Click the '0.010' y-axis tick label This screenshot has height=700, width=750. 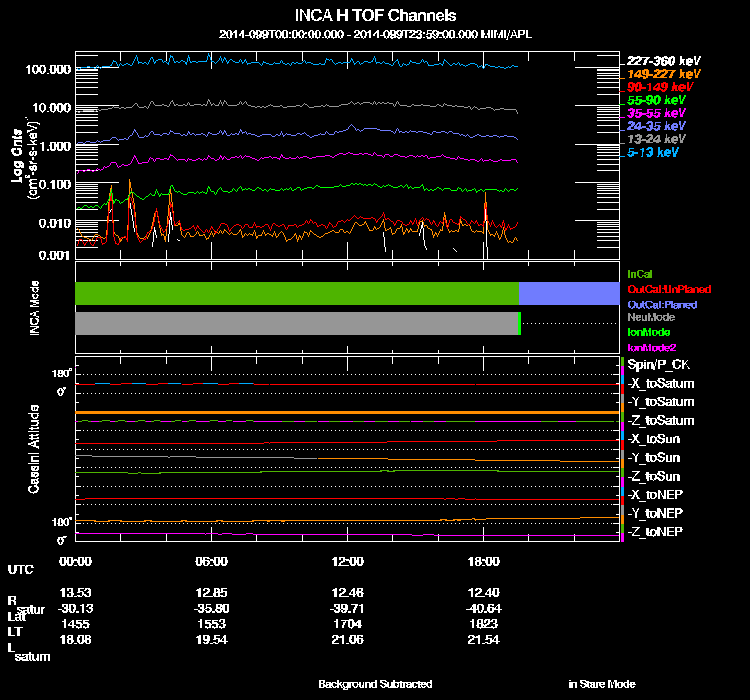[55, 223]
